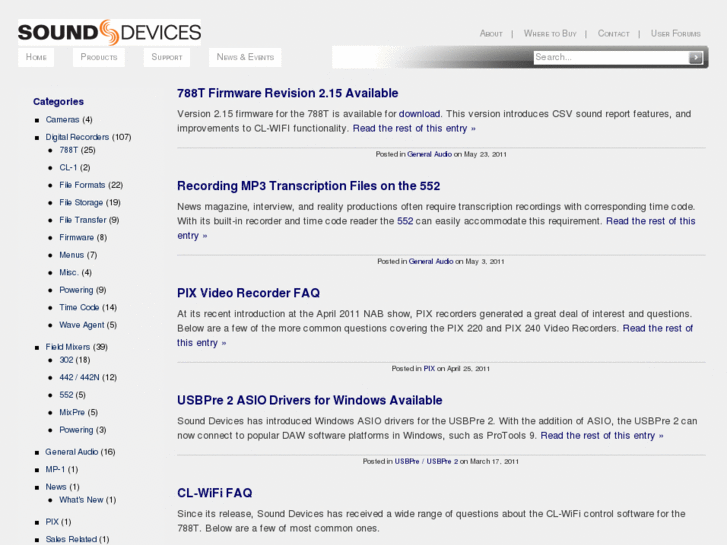Image resolution: width=727 pixels, height=545 pixels.
Task: Open the Home menu tab
Action: click(x=36, y=57)
